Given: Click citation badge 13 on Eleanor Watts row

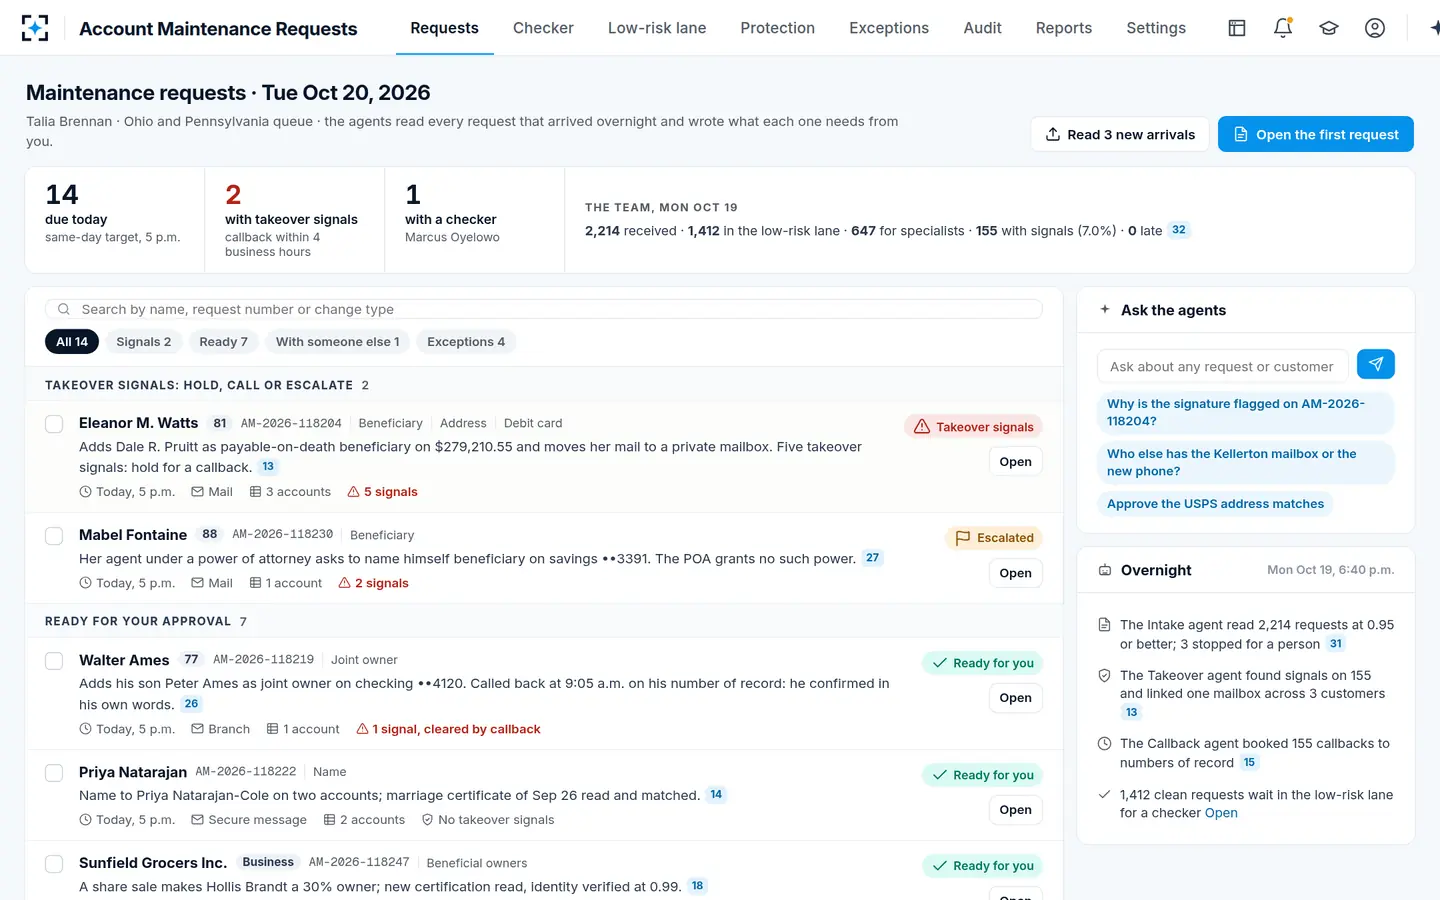Looking at the screenshot, I should [x=268, y=467].
